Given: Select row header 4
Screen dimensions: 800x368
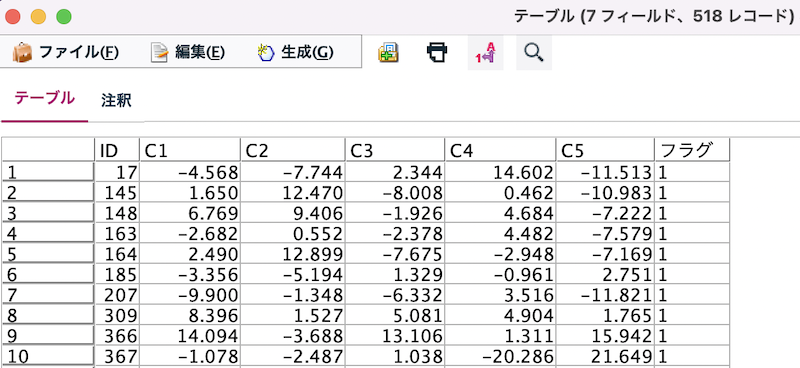Looking at the screenshot, I should tap(48, 234).
